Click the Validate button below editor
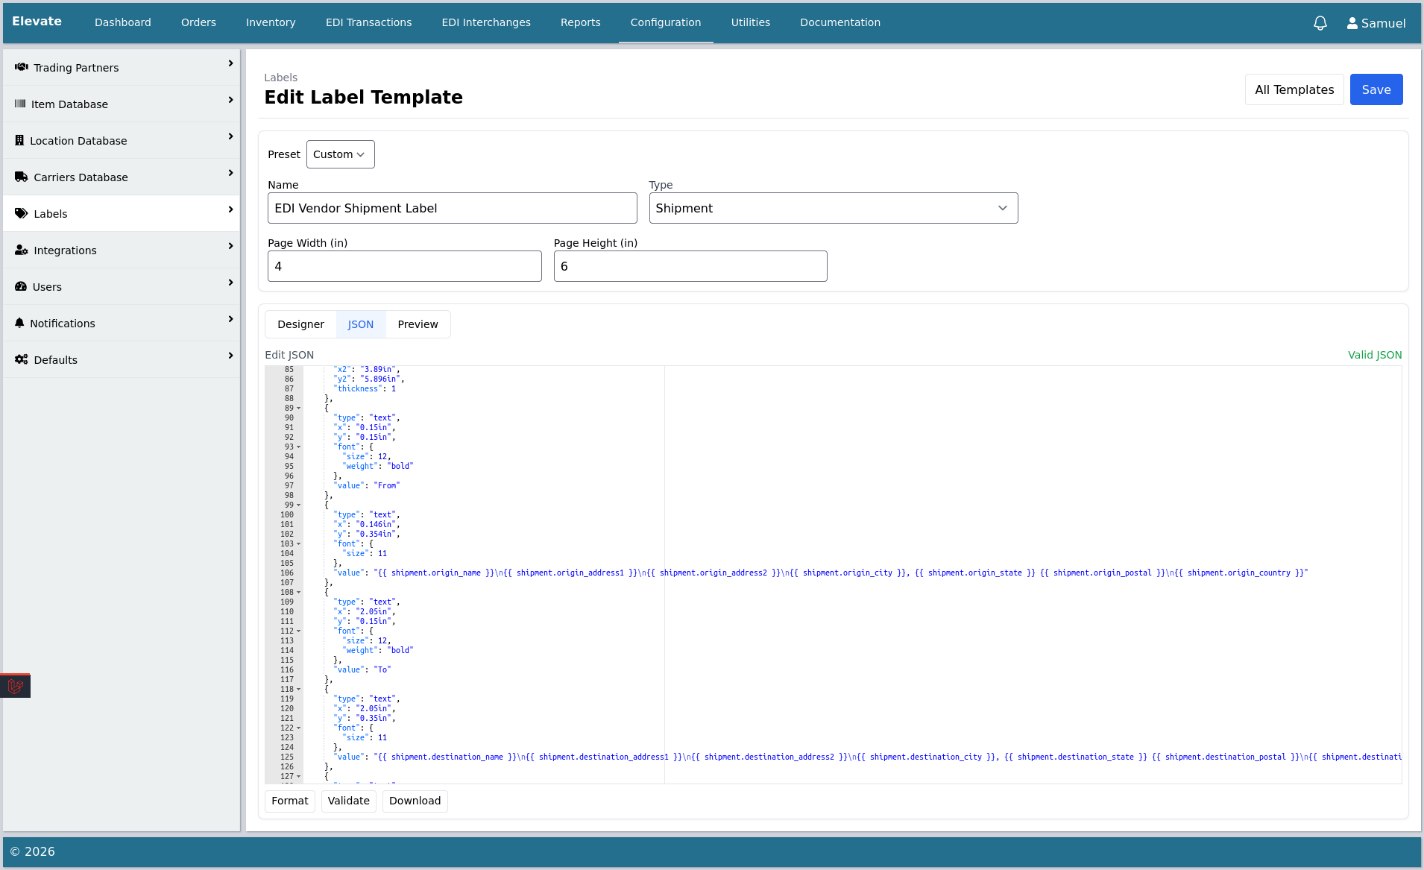1424x870 pixels. coord(348,801)
